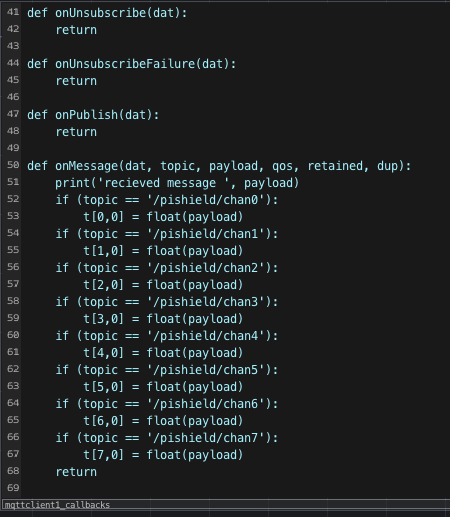Click the onMessage function definition line

[x=219, y=166]
